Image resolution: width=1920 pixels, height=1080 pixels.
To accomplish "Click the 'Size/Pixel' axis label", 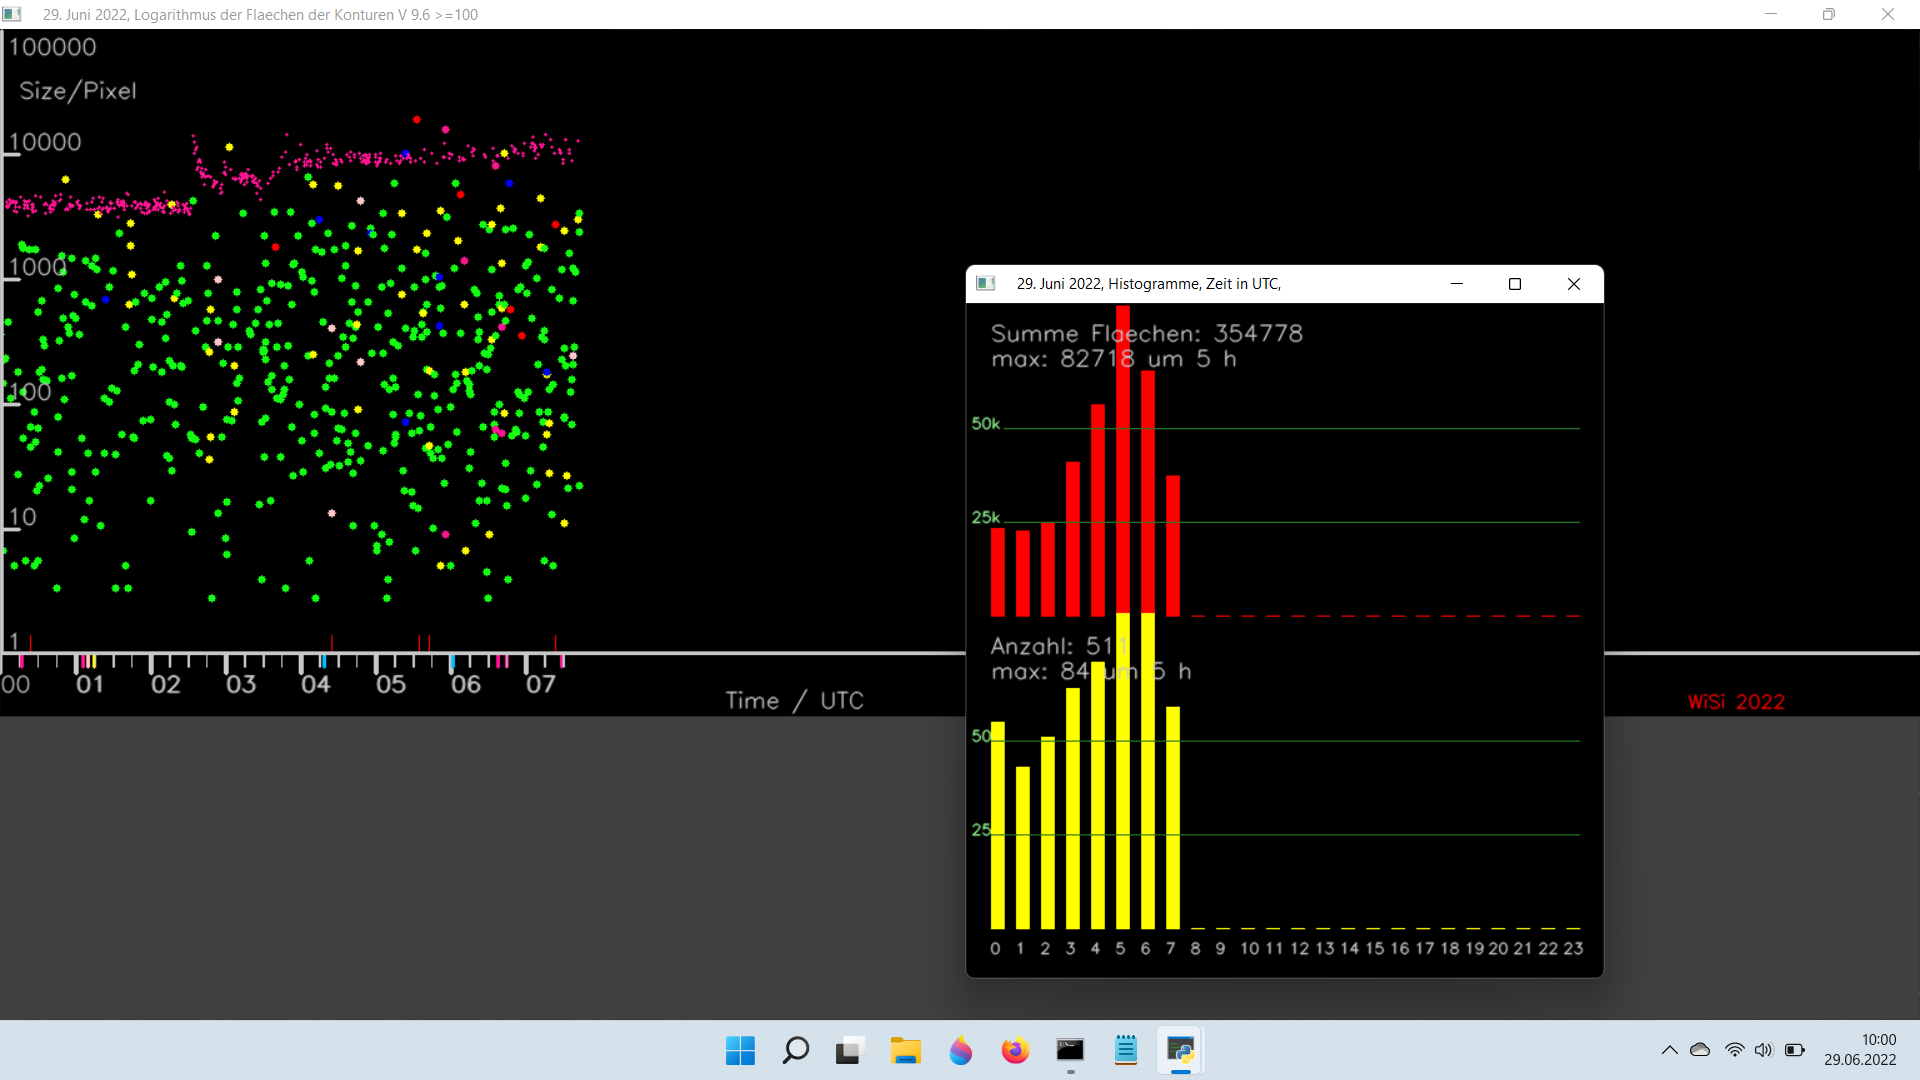I will [78, 91].
